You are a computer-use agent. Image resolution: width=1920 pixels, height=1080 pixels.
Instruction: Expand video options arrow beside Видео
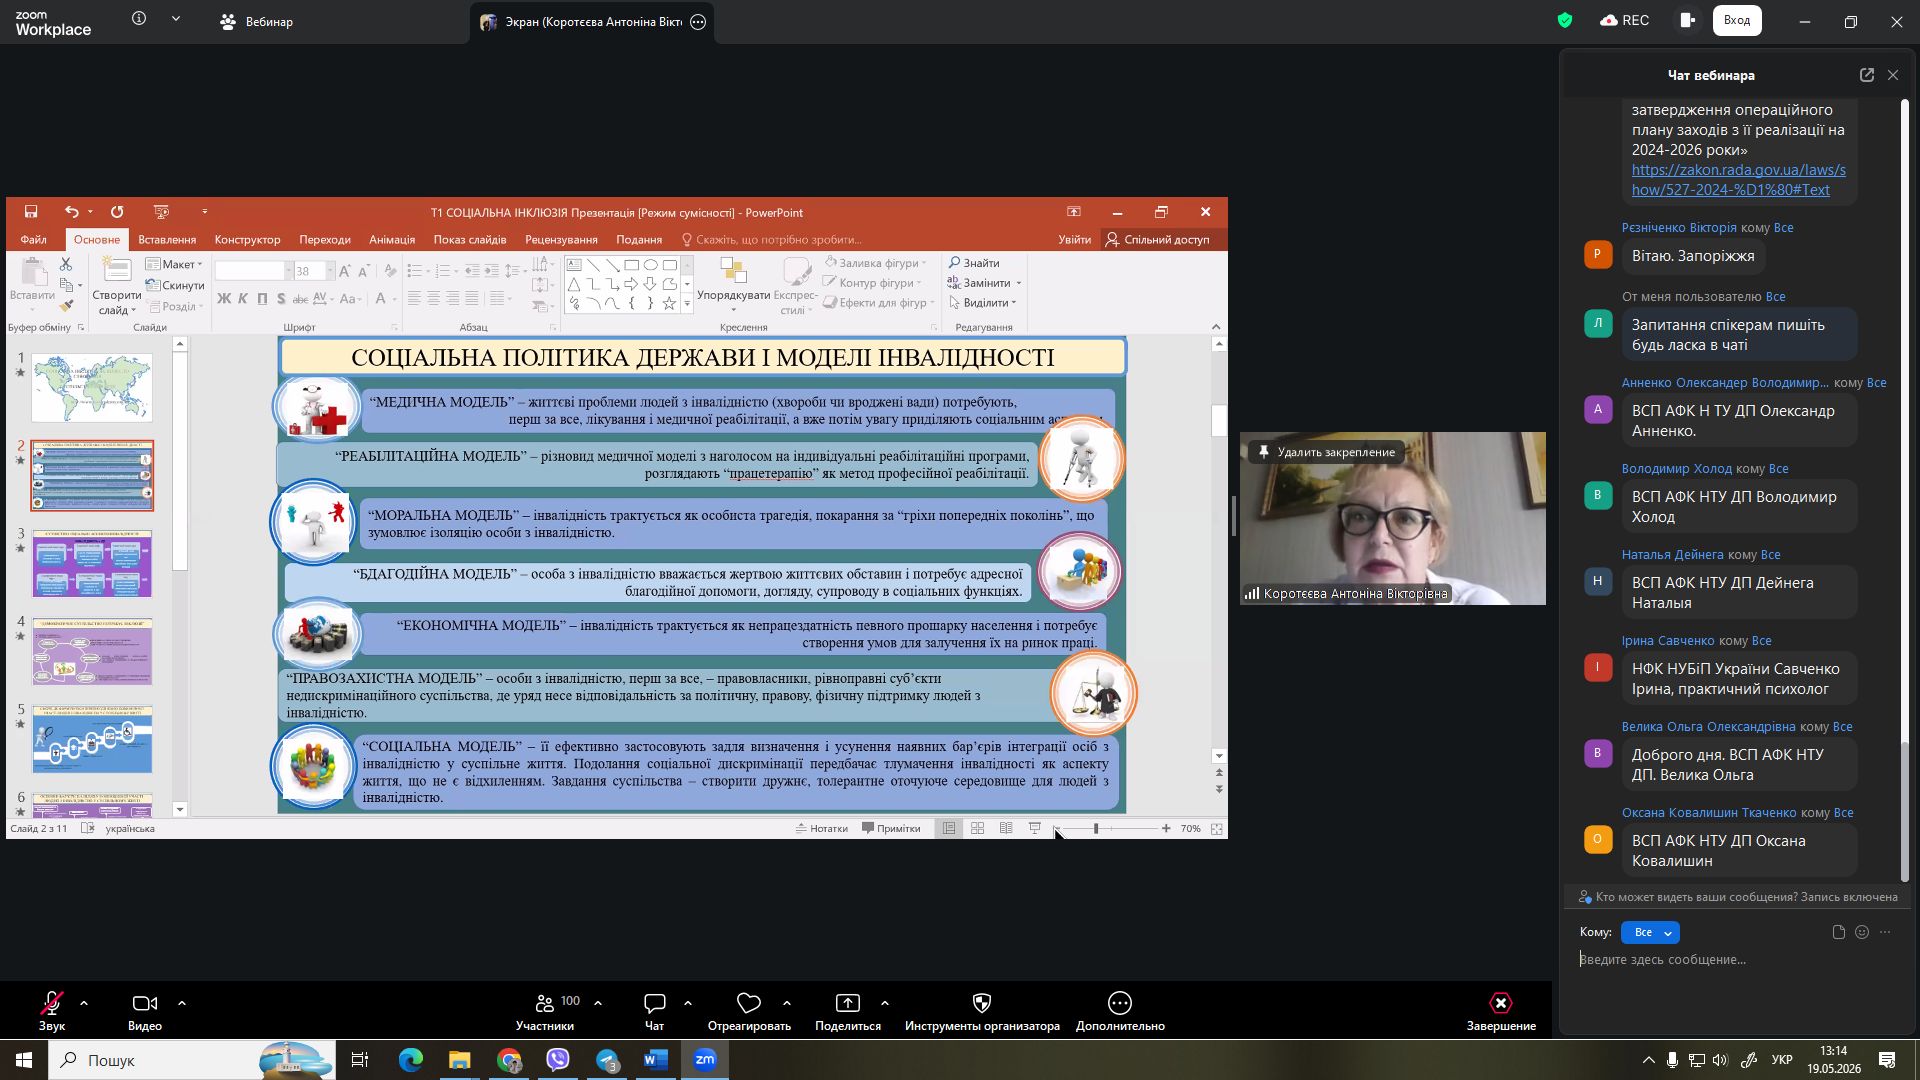point(182,1003)
